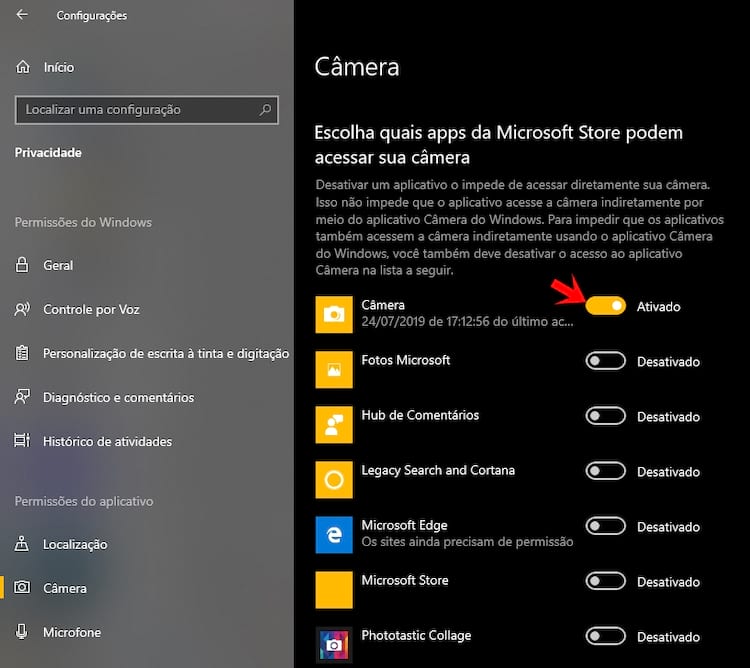Select Diagnóstico e comentários in sidebar
750x668 pixels.
(x=118, y=397)
